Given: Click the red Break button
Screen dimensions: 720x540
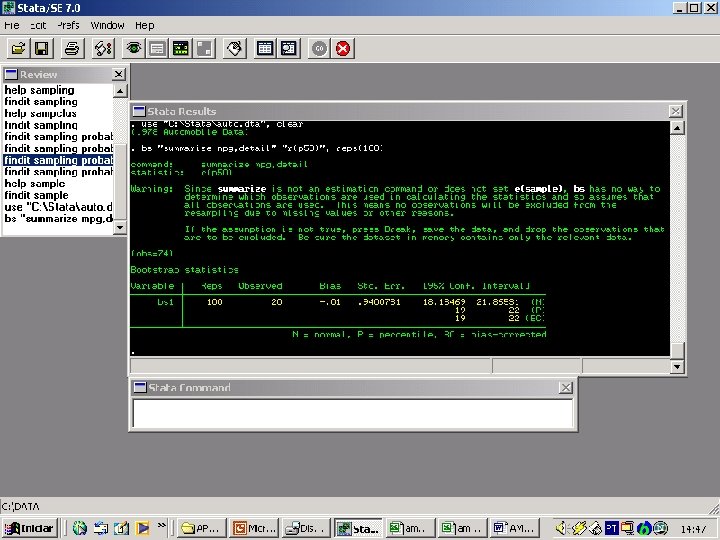Looking at the screenshot, I should (343, 48).
